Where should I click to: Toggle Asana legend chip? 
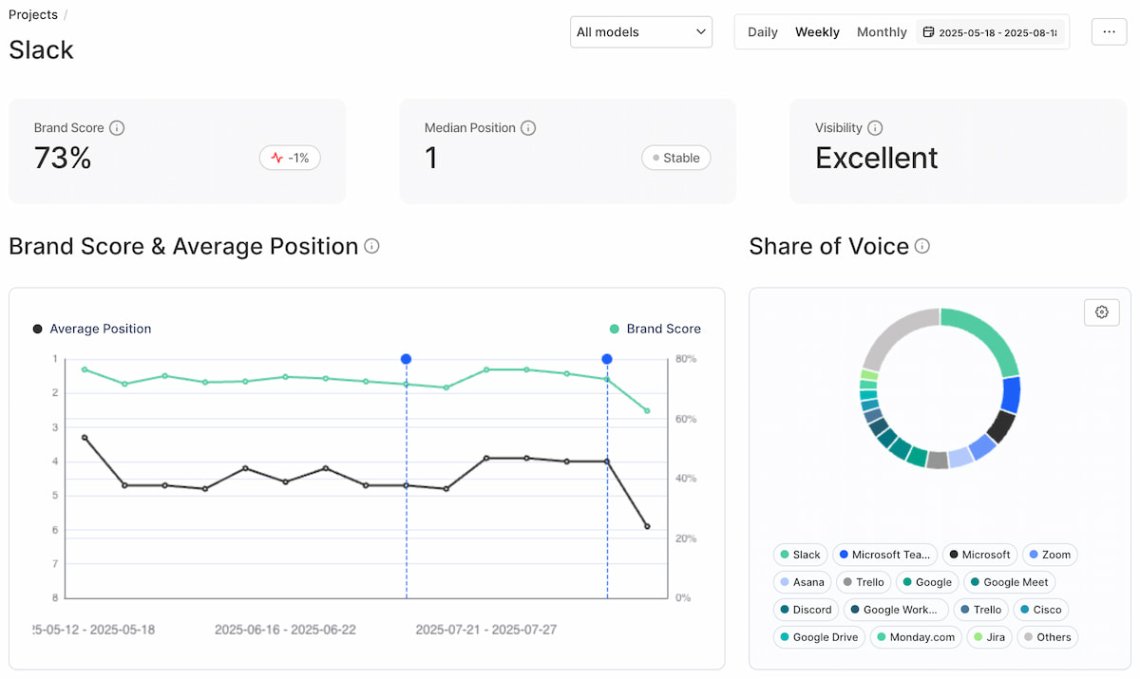tap(801, 582)
